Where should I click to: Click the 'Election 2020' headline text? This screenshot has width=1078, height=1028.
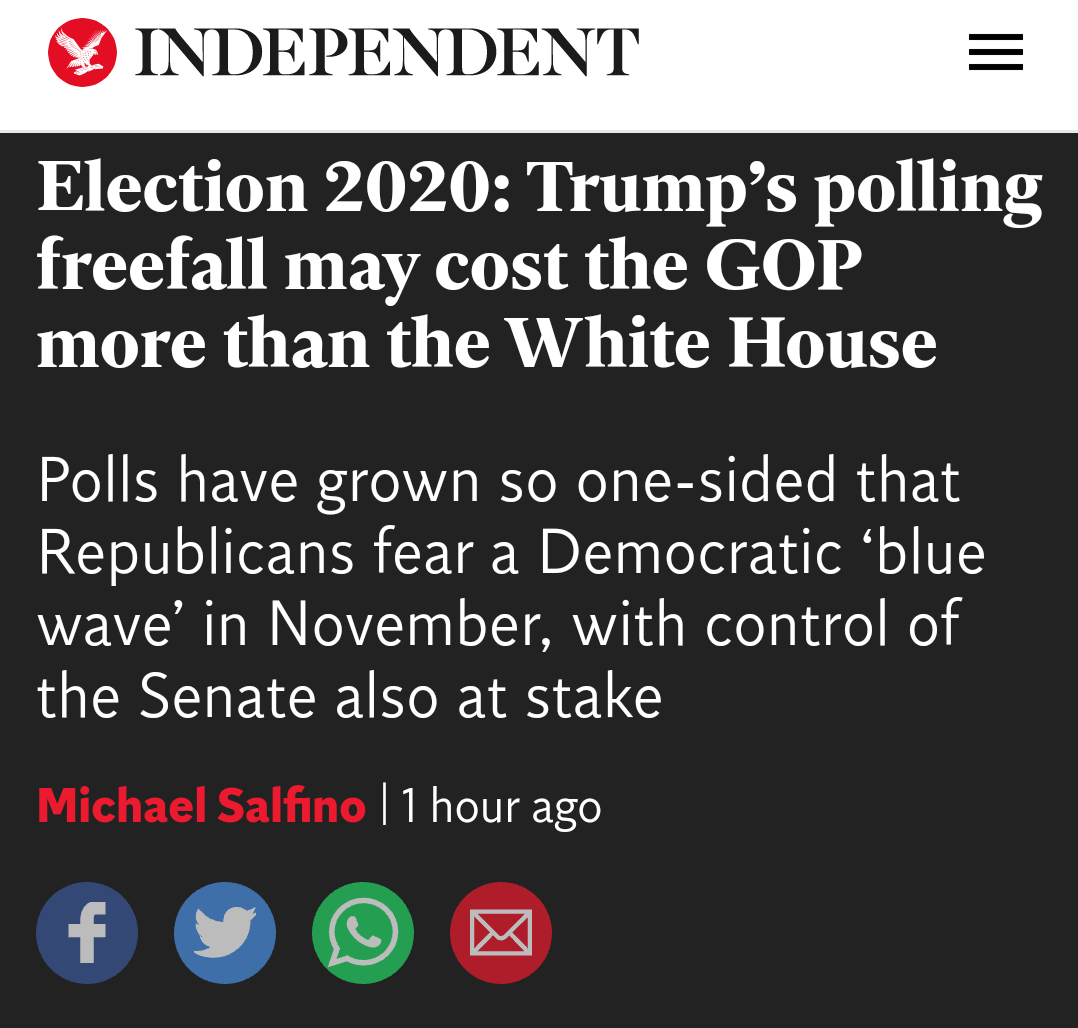274,187
